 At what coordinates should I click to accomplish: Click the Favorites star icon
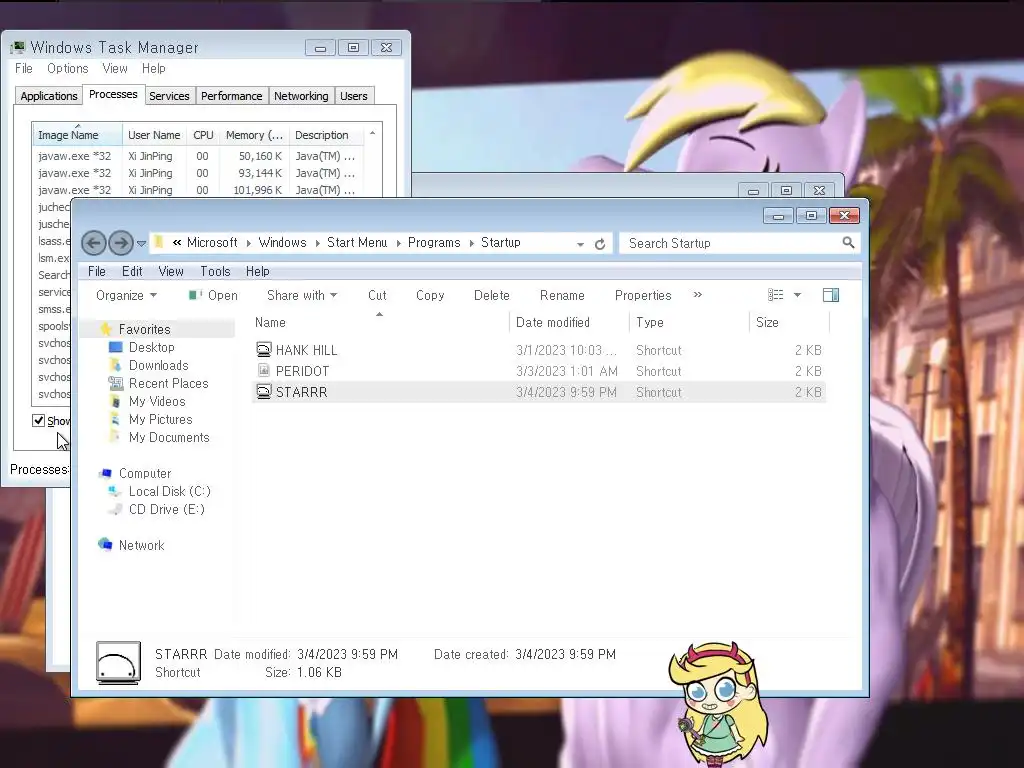pos(106,329)
